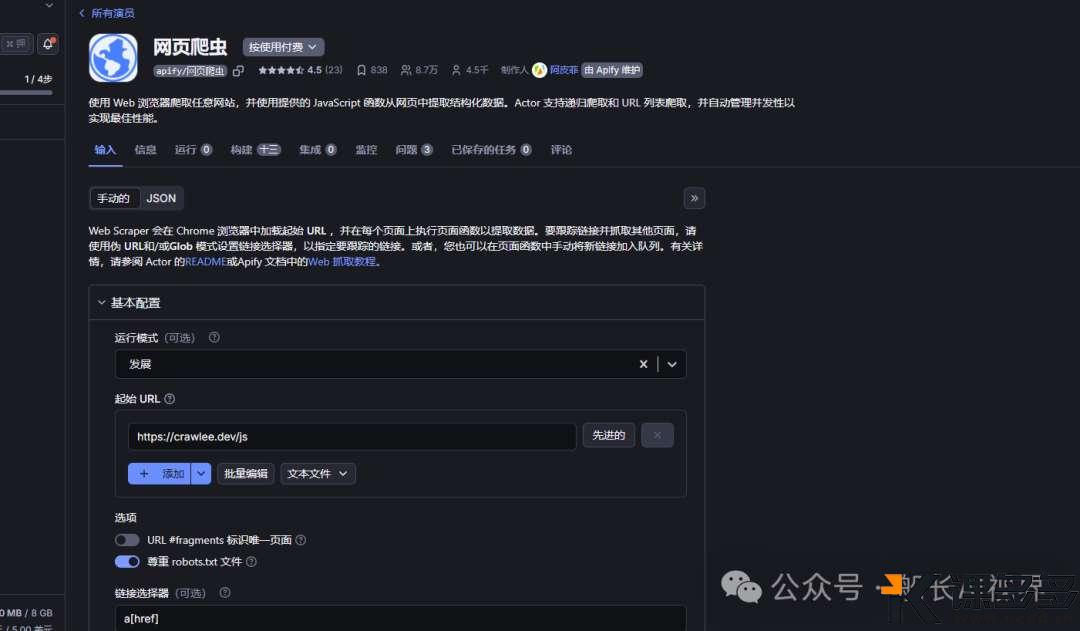
Task: Open notifications via the bell icon
Action: (x=46, y=44)
